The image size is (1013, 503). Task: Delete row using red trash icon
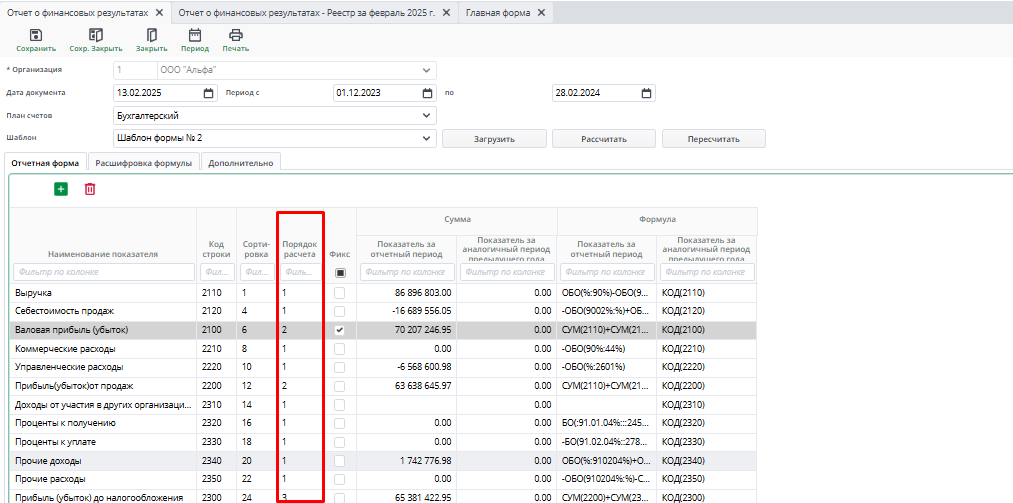click(90, 189)
